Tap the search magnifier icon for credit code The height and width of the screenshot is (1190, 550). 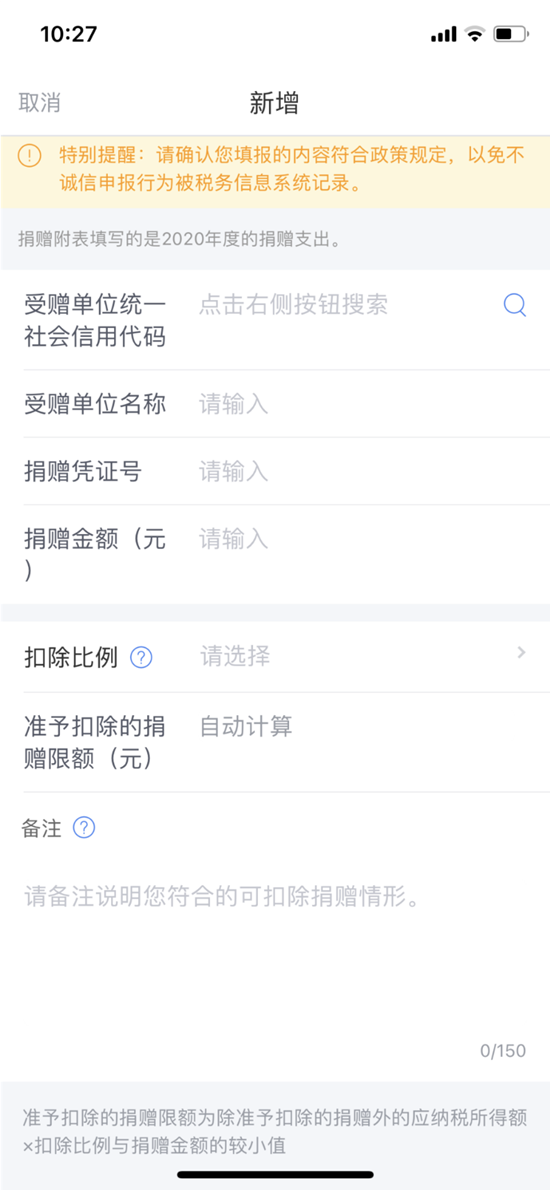[x=514, y=305]
